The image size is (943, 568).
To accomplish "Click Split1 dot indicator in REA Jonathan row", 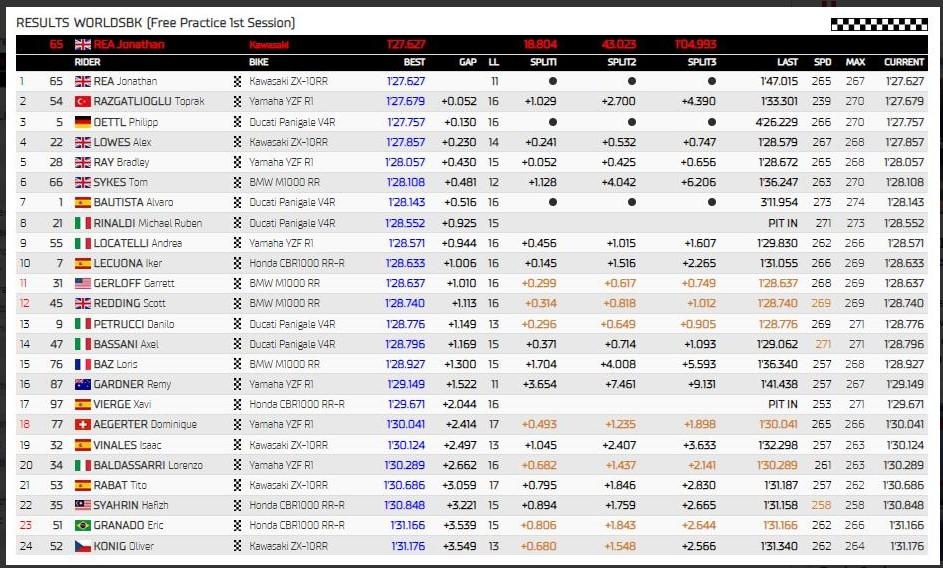I will pos(553,81).
